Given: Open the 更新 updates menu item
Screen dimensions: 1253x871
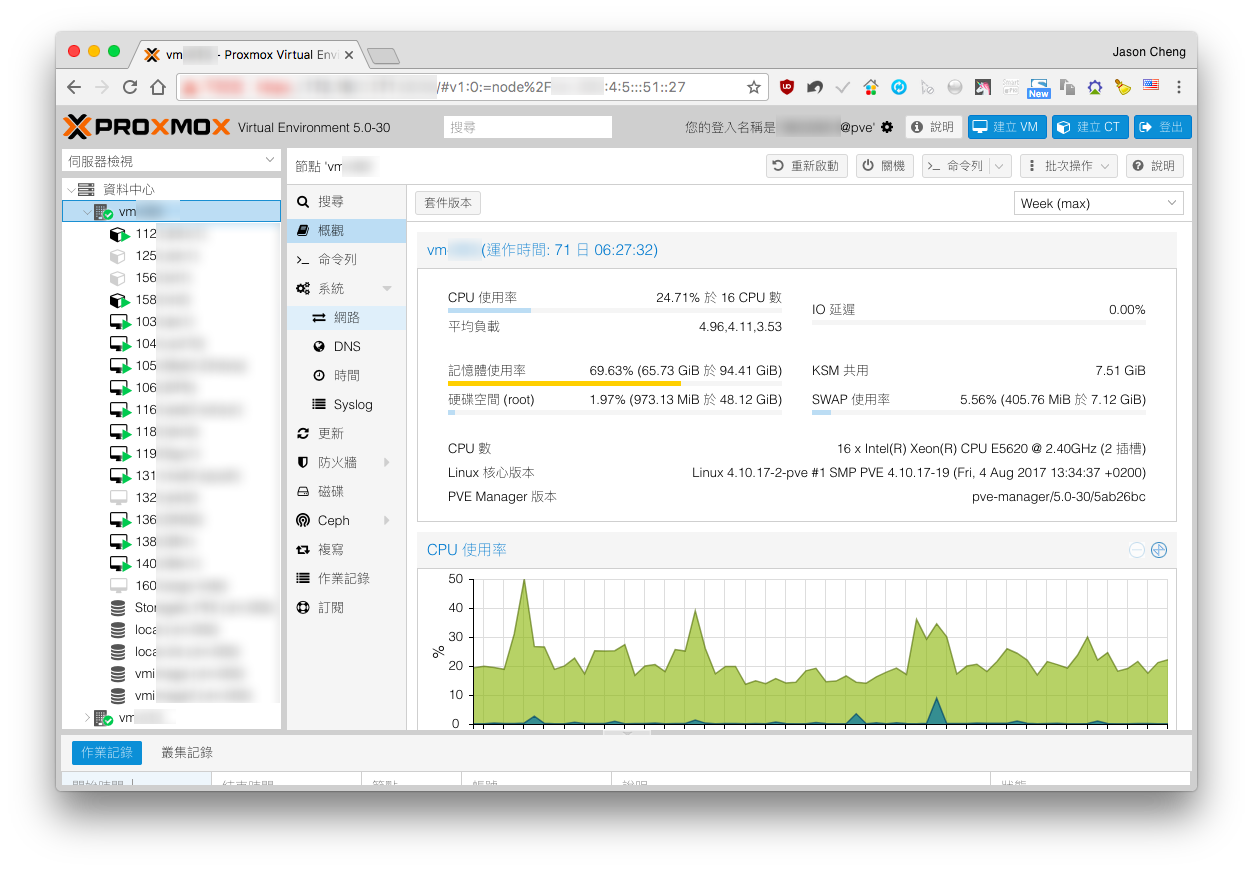Looking at the screenshot, I should click(x=347, y=434).
